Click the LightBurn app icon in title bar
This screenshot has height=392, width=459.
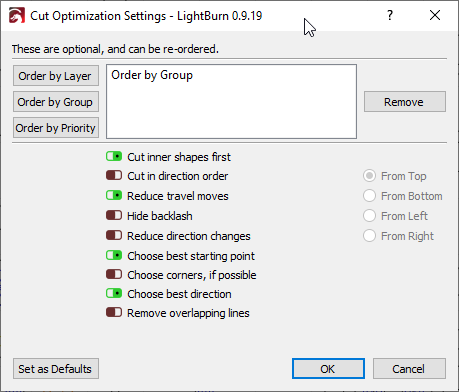[x=17, y=16]
